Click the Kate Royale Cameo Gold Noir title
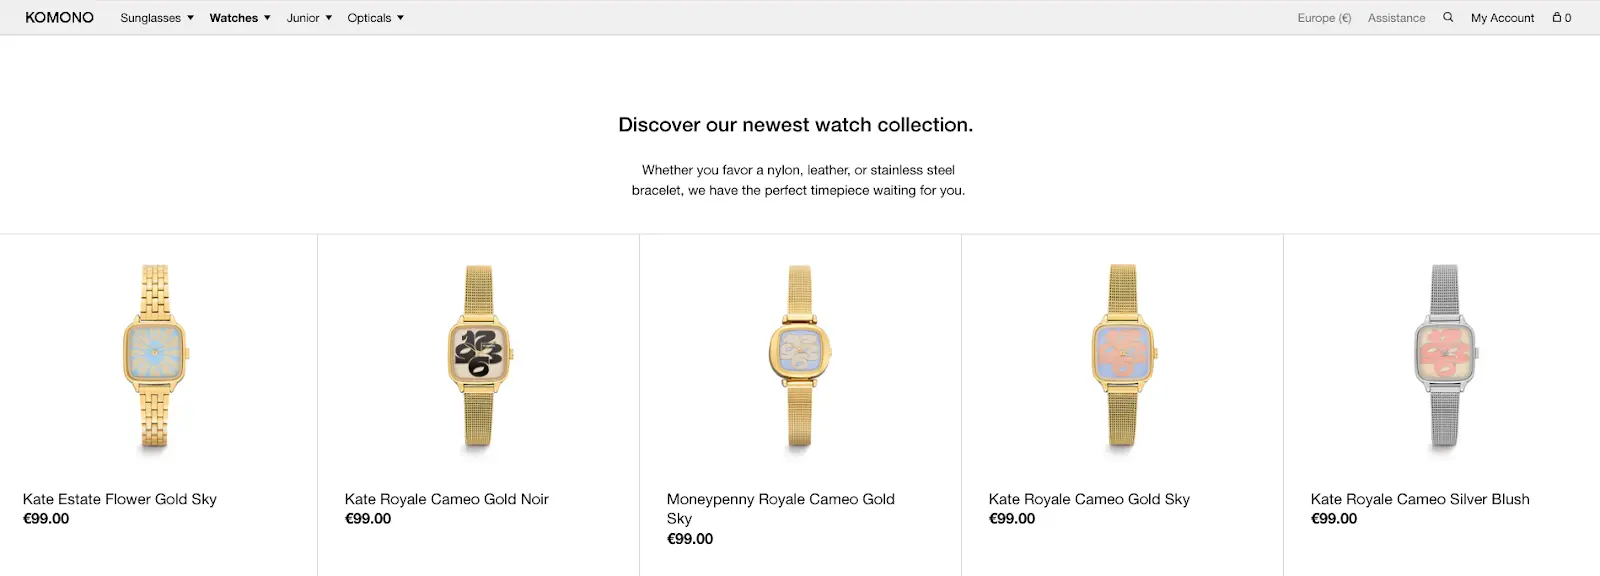The height and width of the screenshot is (576, 1600). [x=447, y=499]
